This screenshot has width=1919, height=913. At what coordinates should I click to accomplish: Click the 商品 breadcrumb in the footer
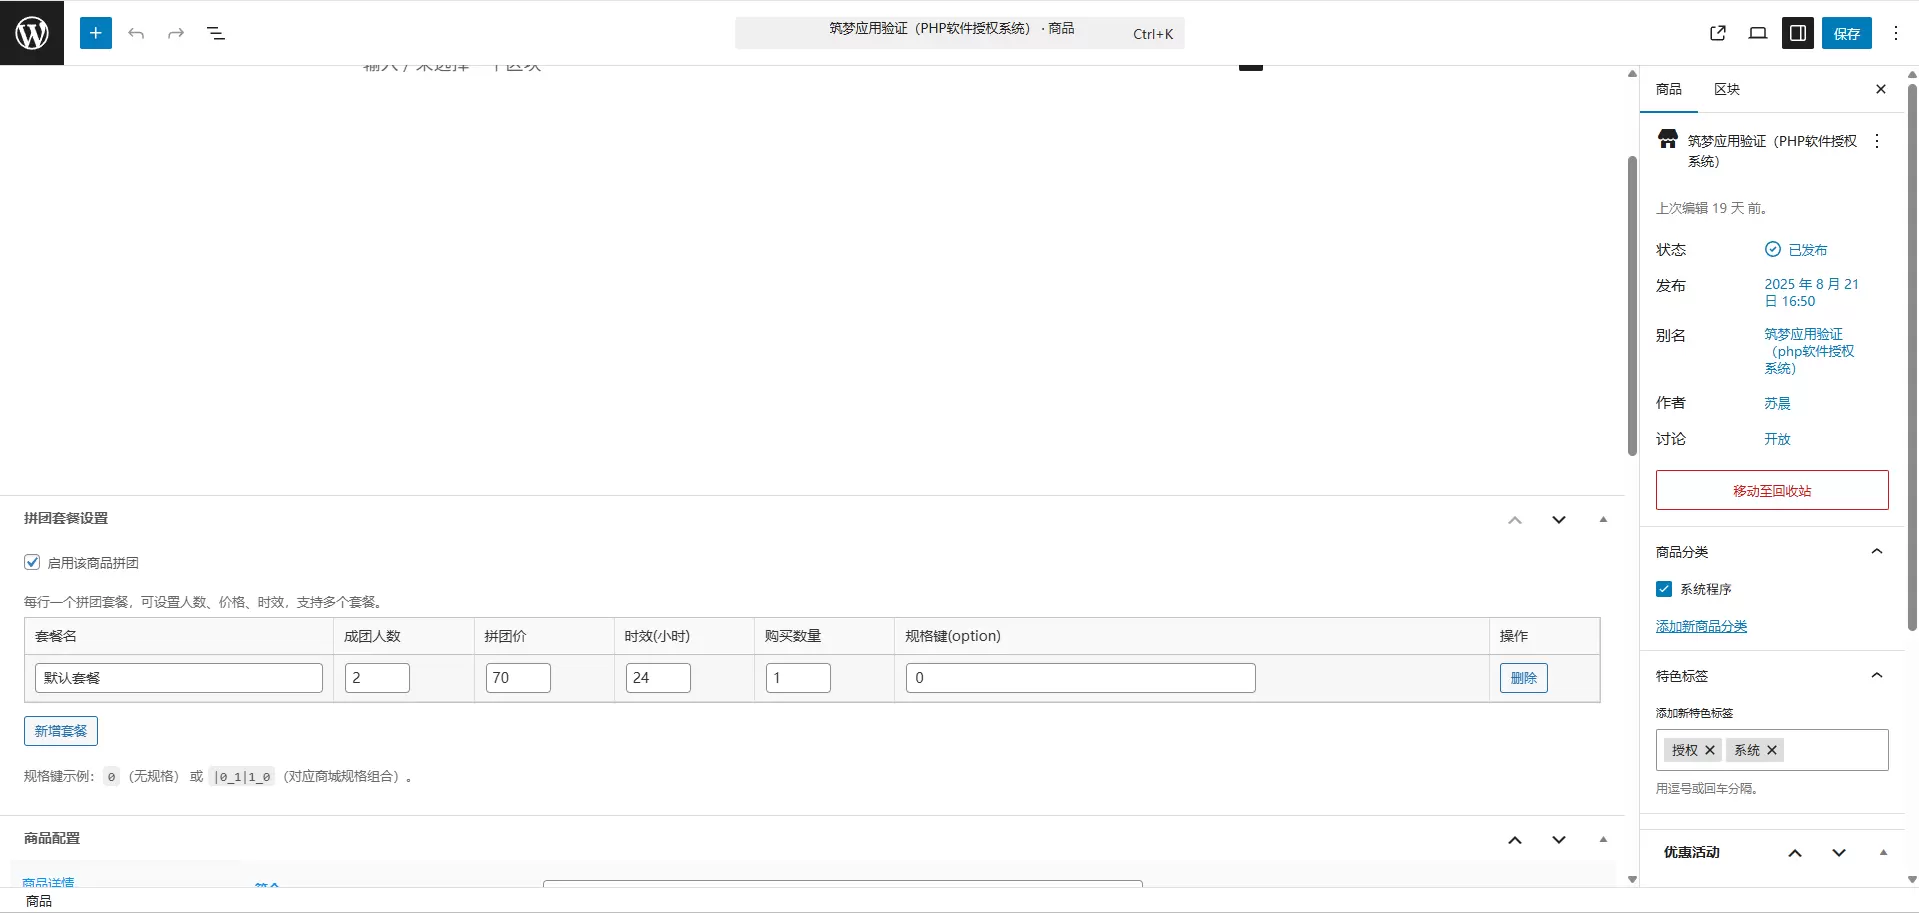[x=39, y=901]
